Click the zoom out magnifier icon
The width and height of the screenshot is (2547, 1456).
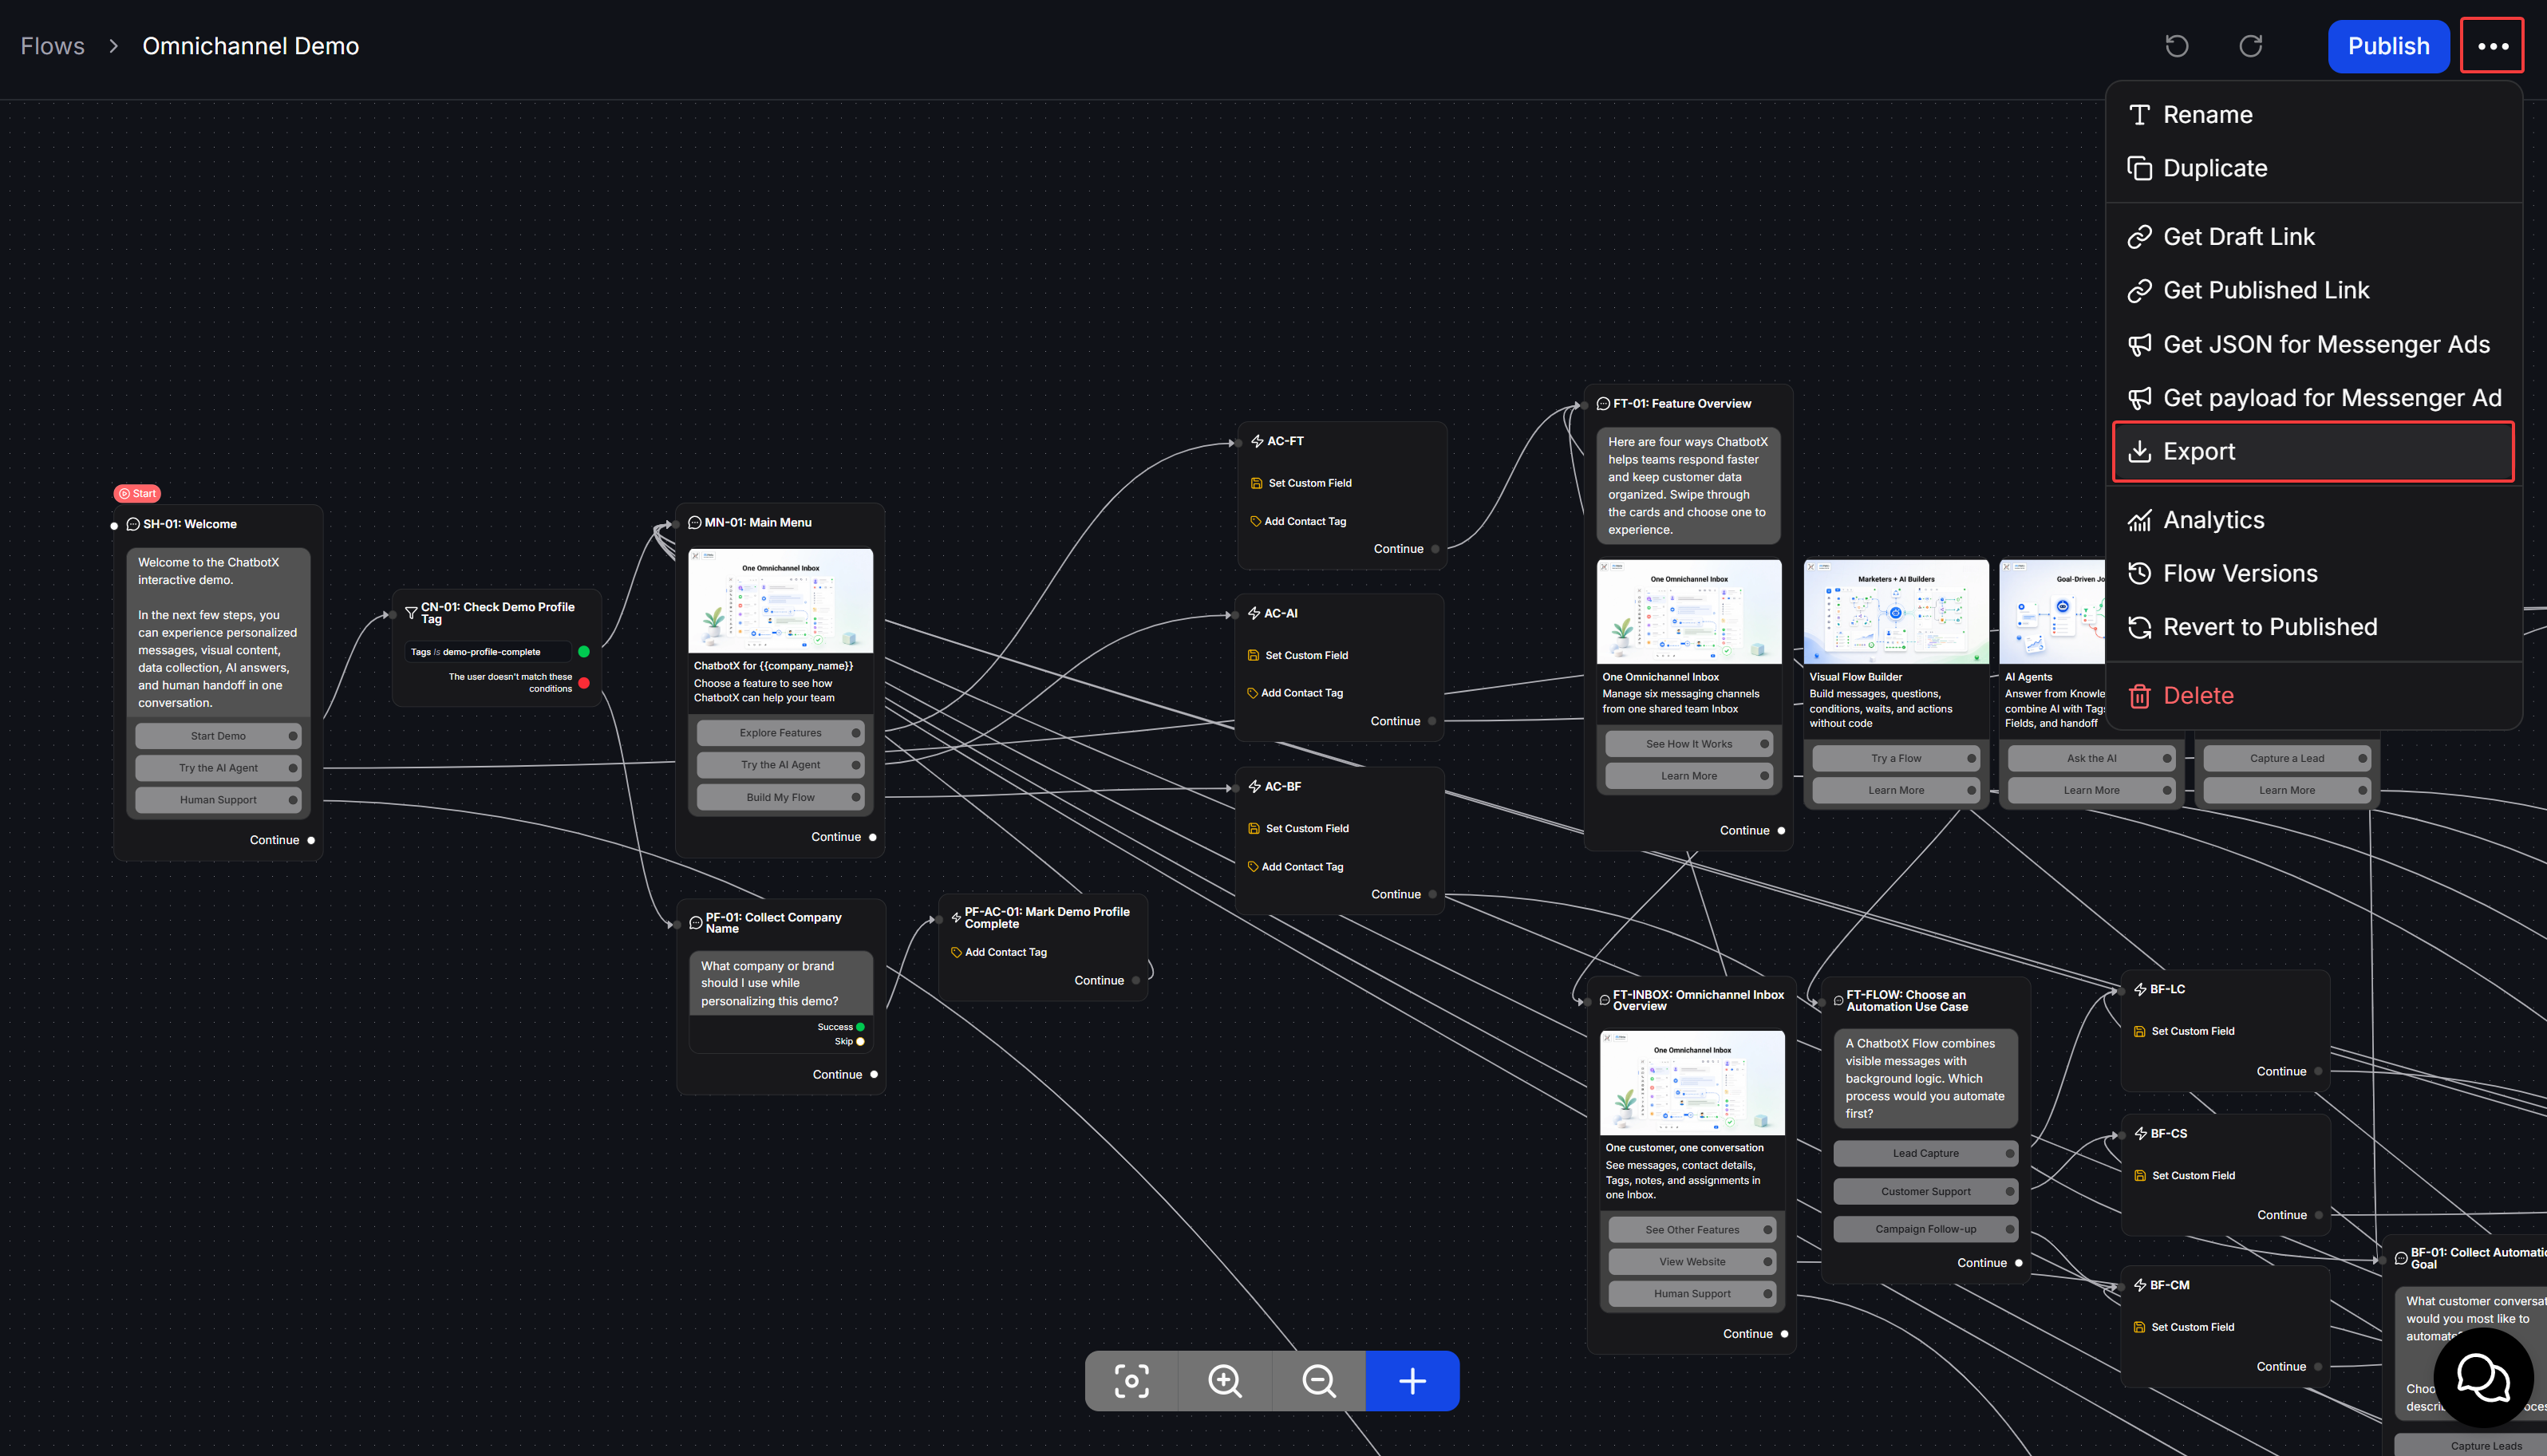click(1318, 1381)
